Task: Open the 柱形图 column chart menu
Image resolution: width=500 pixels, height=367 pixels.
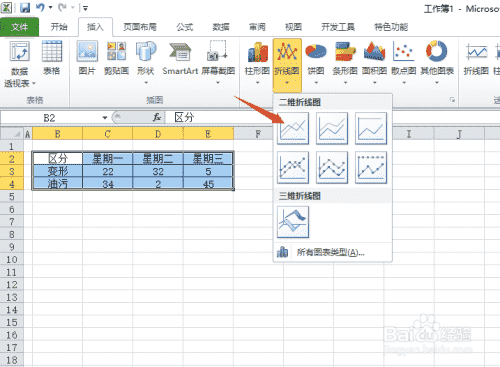Action: pos(257,63)
